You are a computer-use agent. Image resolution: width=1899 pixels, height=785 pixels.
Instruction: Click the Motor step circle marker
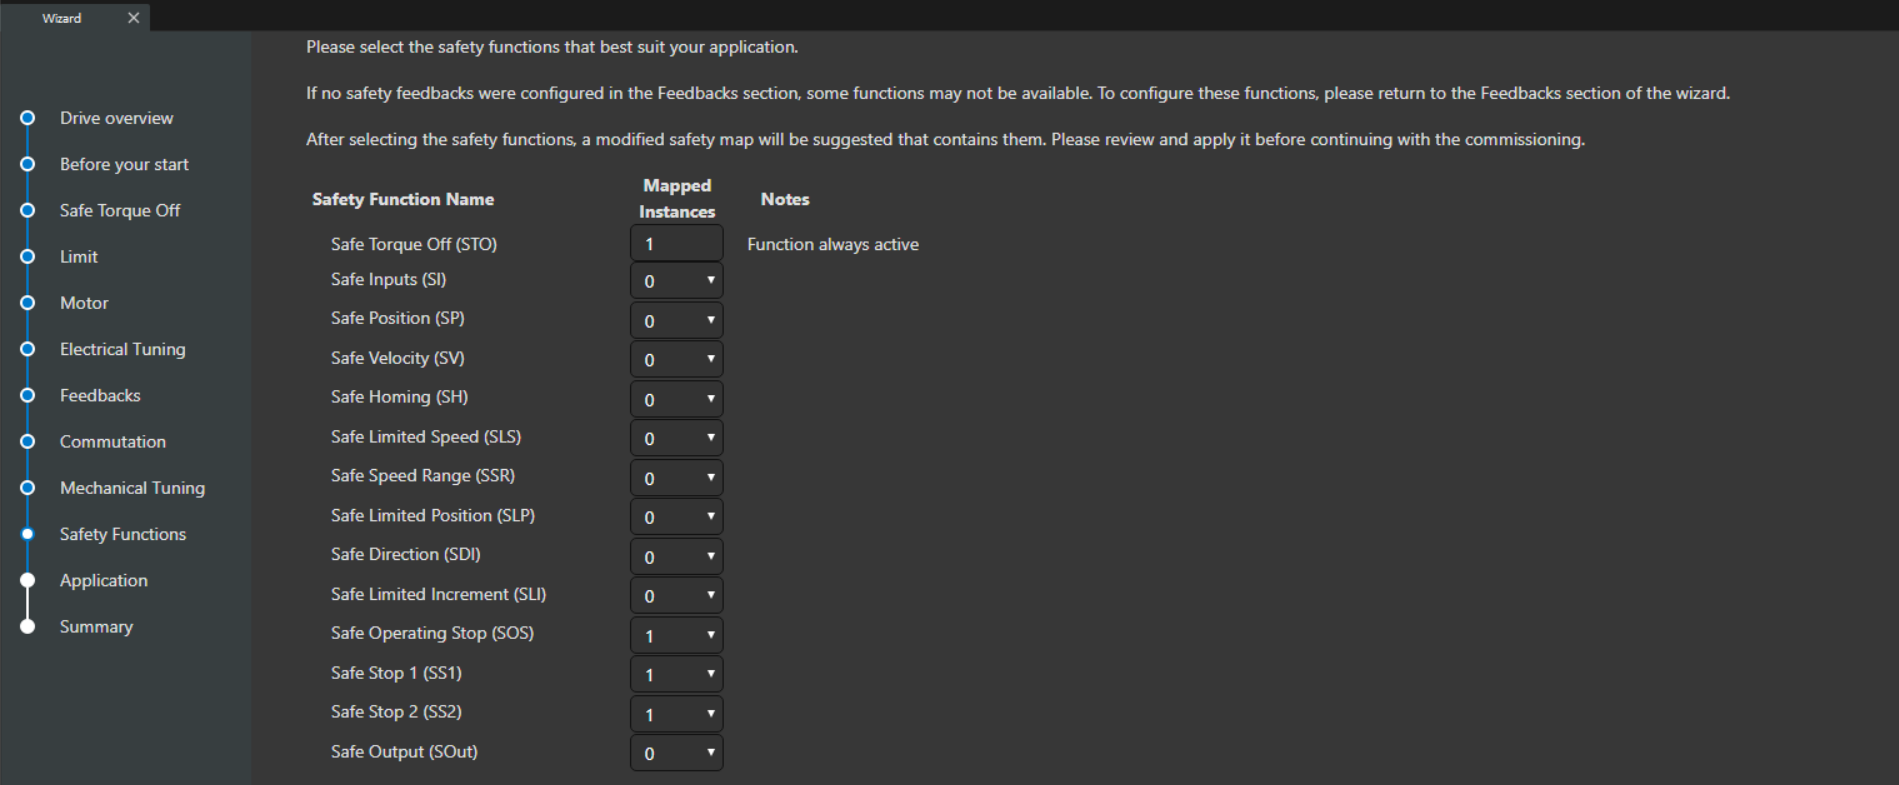(x=28, y=303)
